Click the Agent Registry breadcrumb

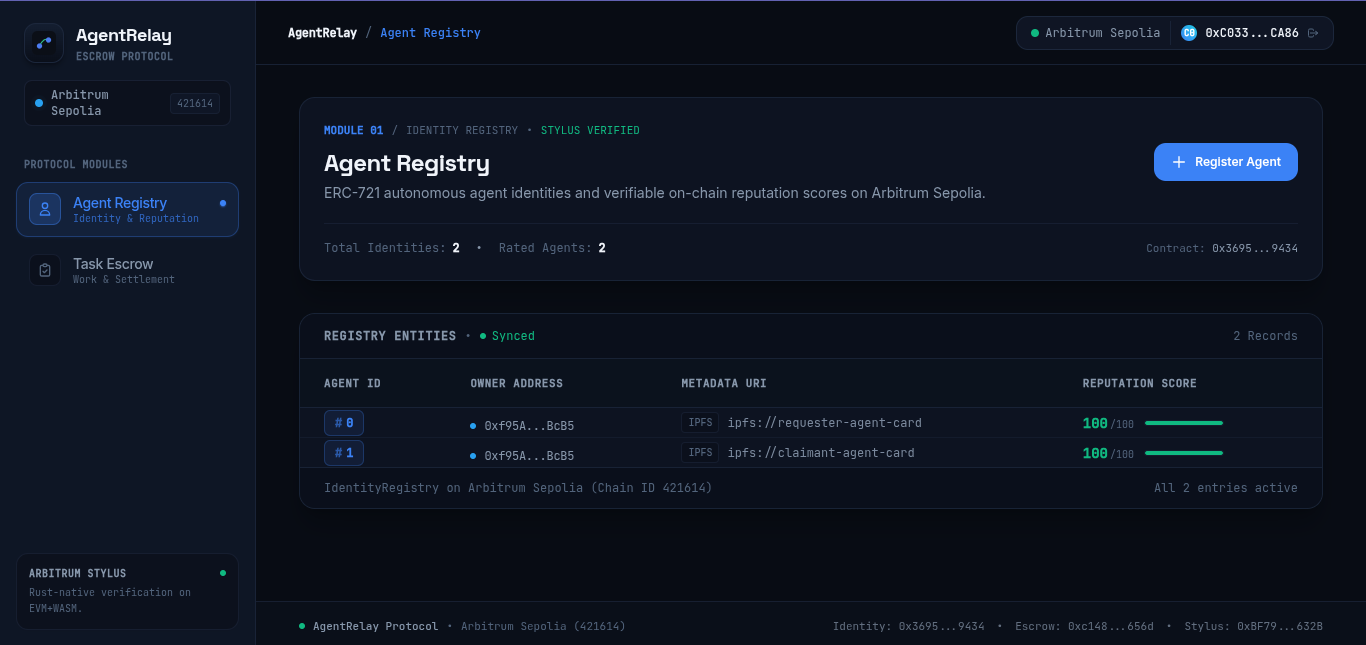tap(430, 33)
